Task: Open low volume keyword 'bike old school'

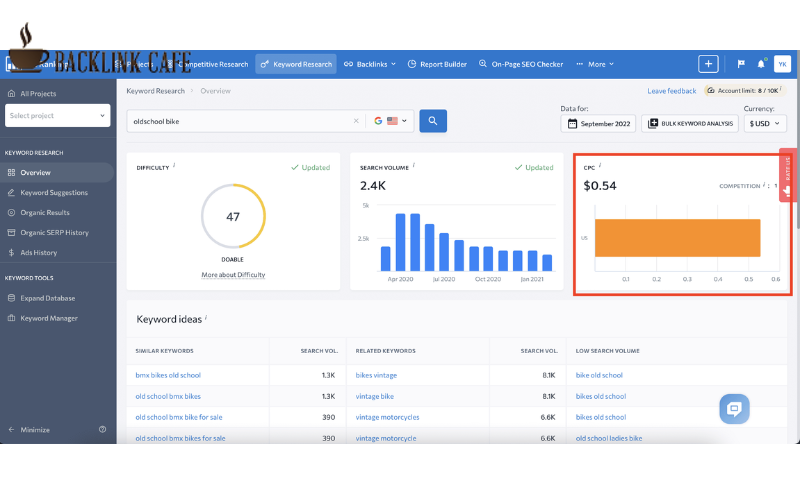Action: 599,375
